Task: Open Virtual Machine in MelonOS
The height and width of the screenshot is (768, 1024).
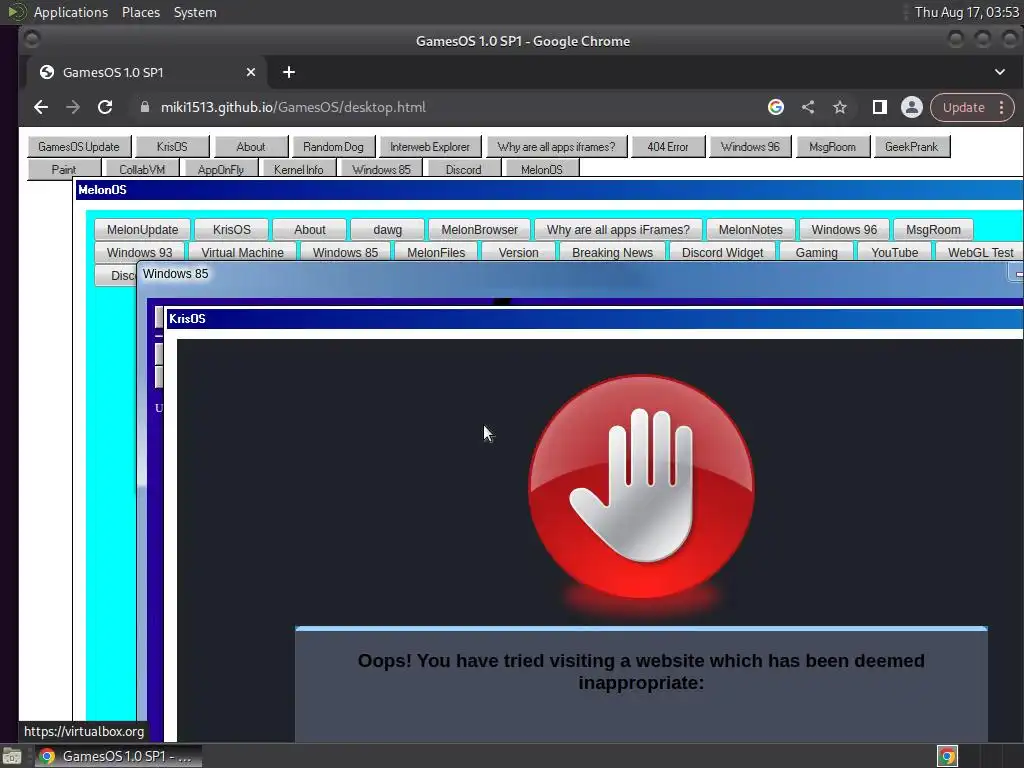Action: tap(242, 252)
